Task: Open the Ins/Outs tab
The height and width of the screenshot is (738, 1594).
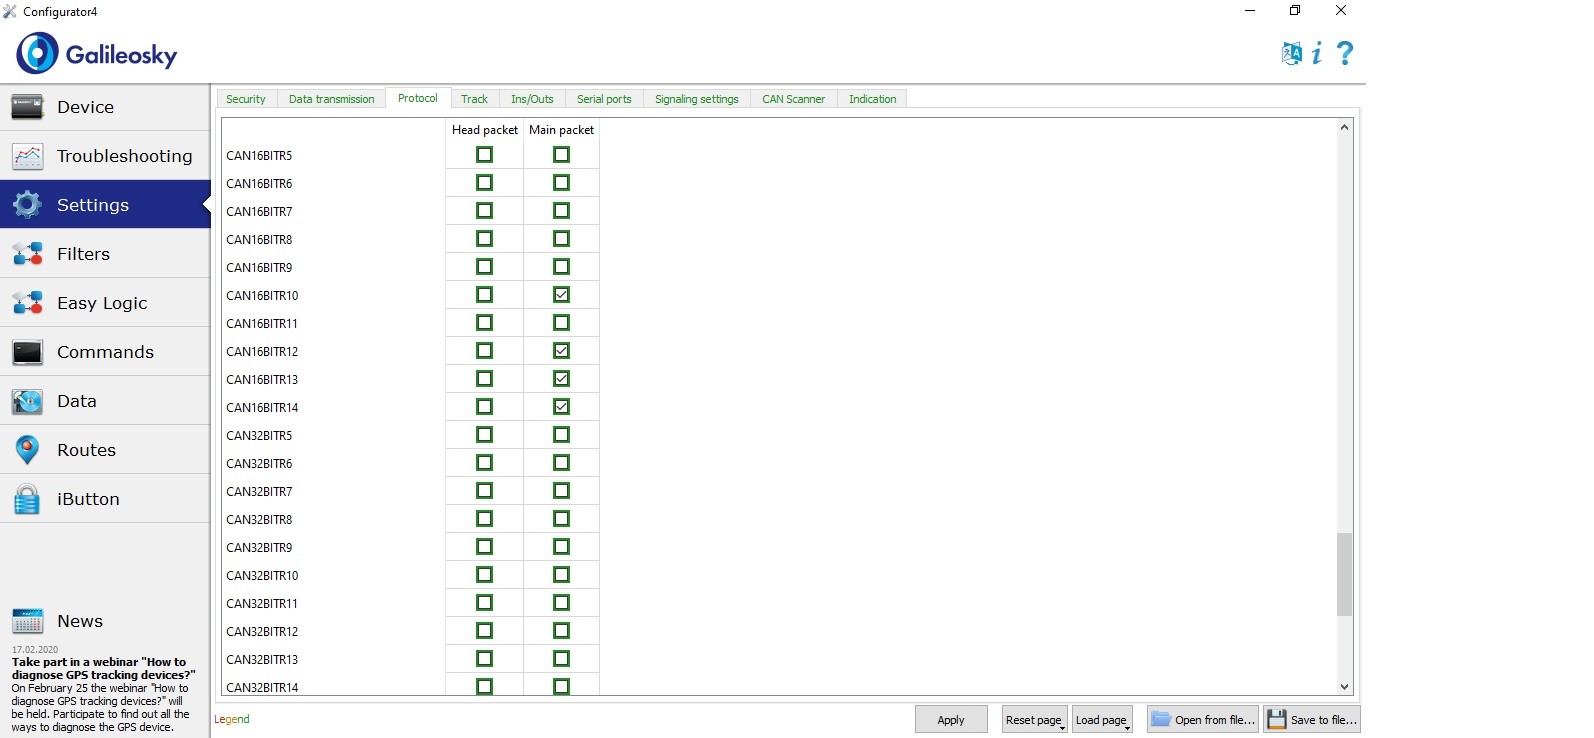Action: [x=532, y=99]
